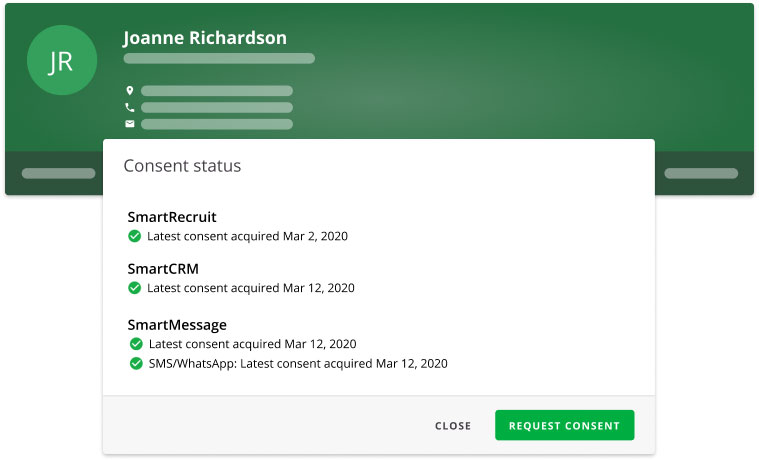Select the SmartMessage section heading

[177, 325]
